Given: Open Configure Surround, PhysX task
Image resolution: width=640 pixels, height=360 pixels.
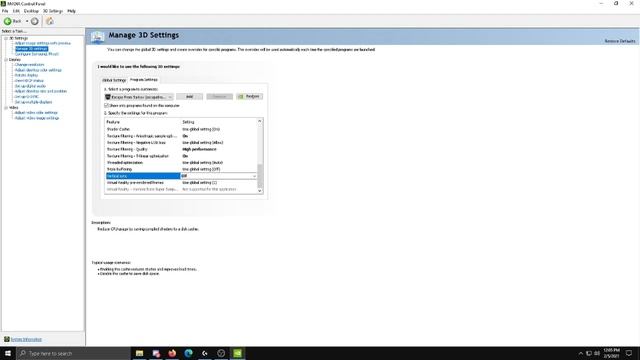Looking at the screenshot, I should [37, 54].
